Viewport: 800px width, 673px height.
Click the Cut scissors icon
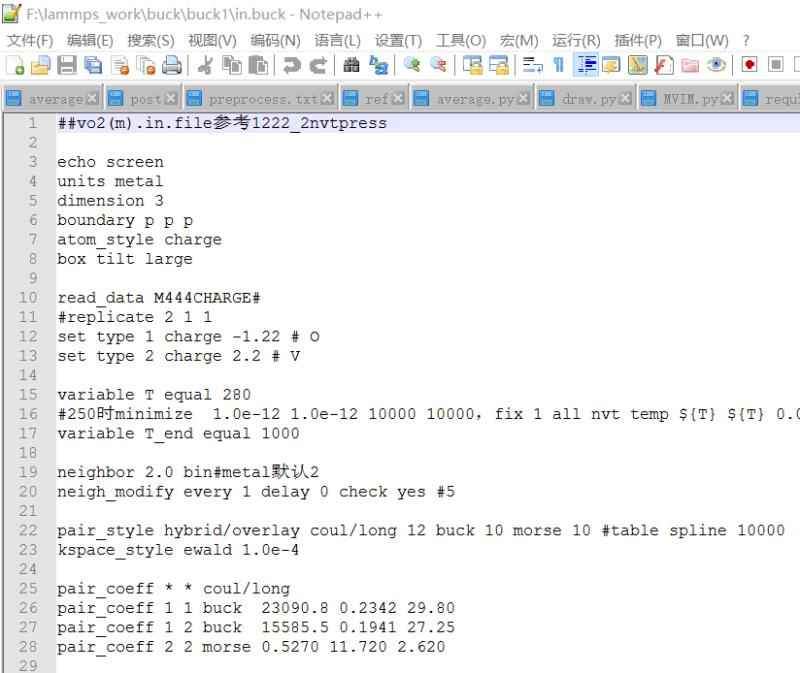point(205,66)
